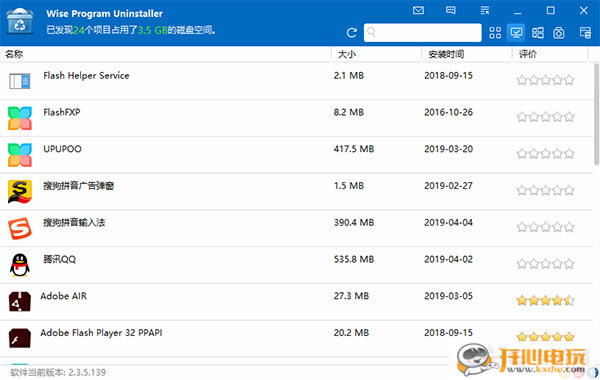Click the refresh list icon
Screen dimensions: 600x380
[x=352, y=33]
